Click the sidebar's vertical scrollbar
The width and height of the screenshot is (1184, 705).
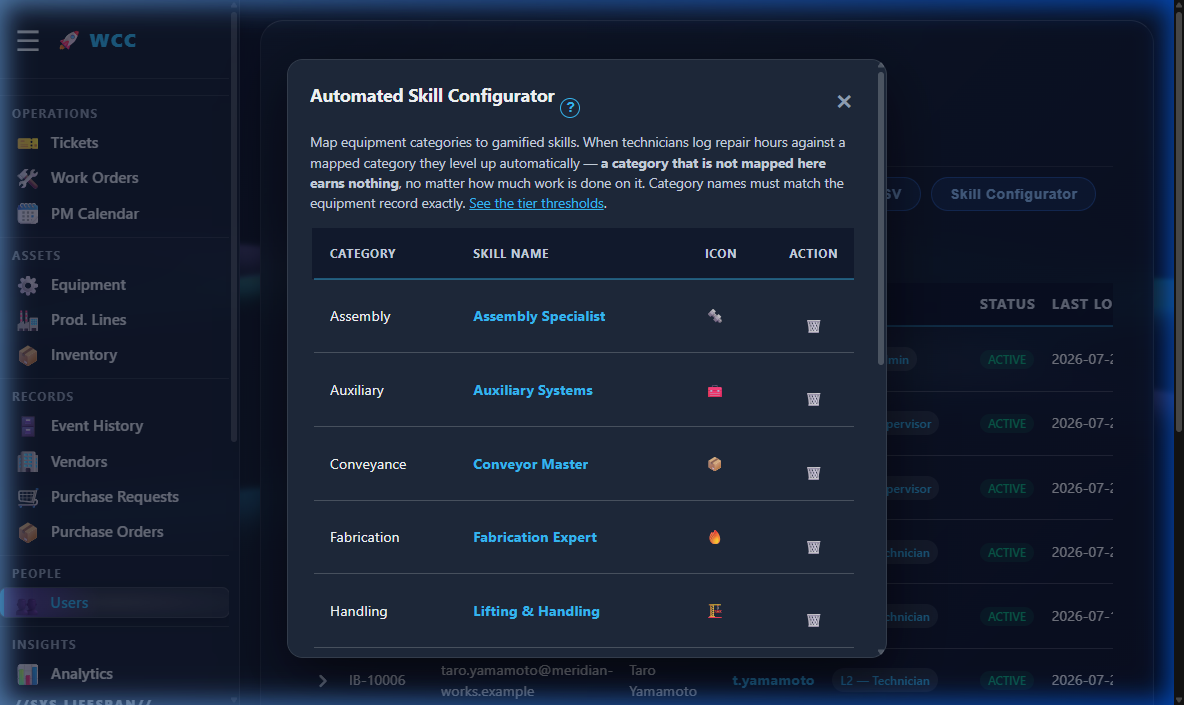[234, 226]
